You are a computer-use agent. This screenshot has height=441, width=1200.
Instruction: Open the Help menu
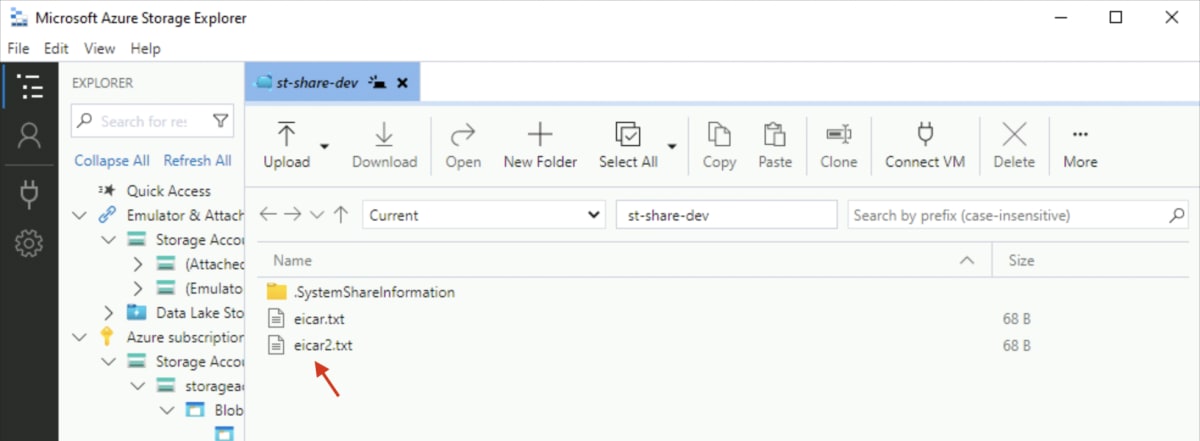point(145,48)
